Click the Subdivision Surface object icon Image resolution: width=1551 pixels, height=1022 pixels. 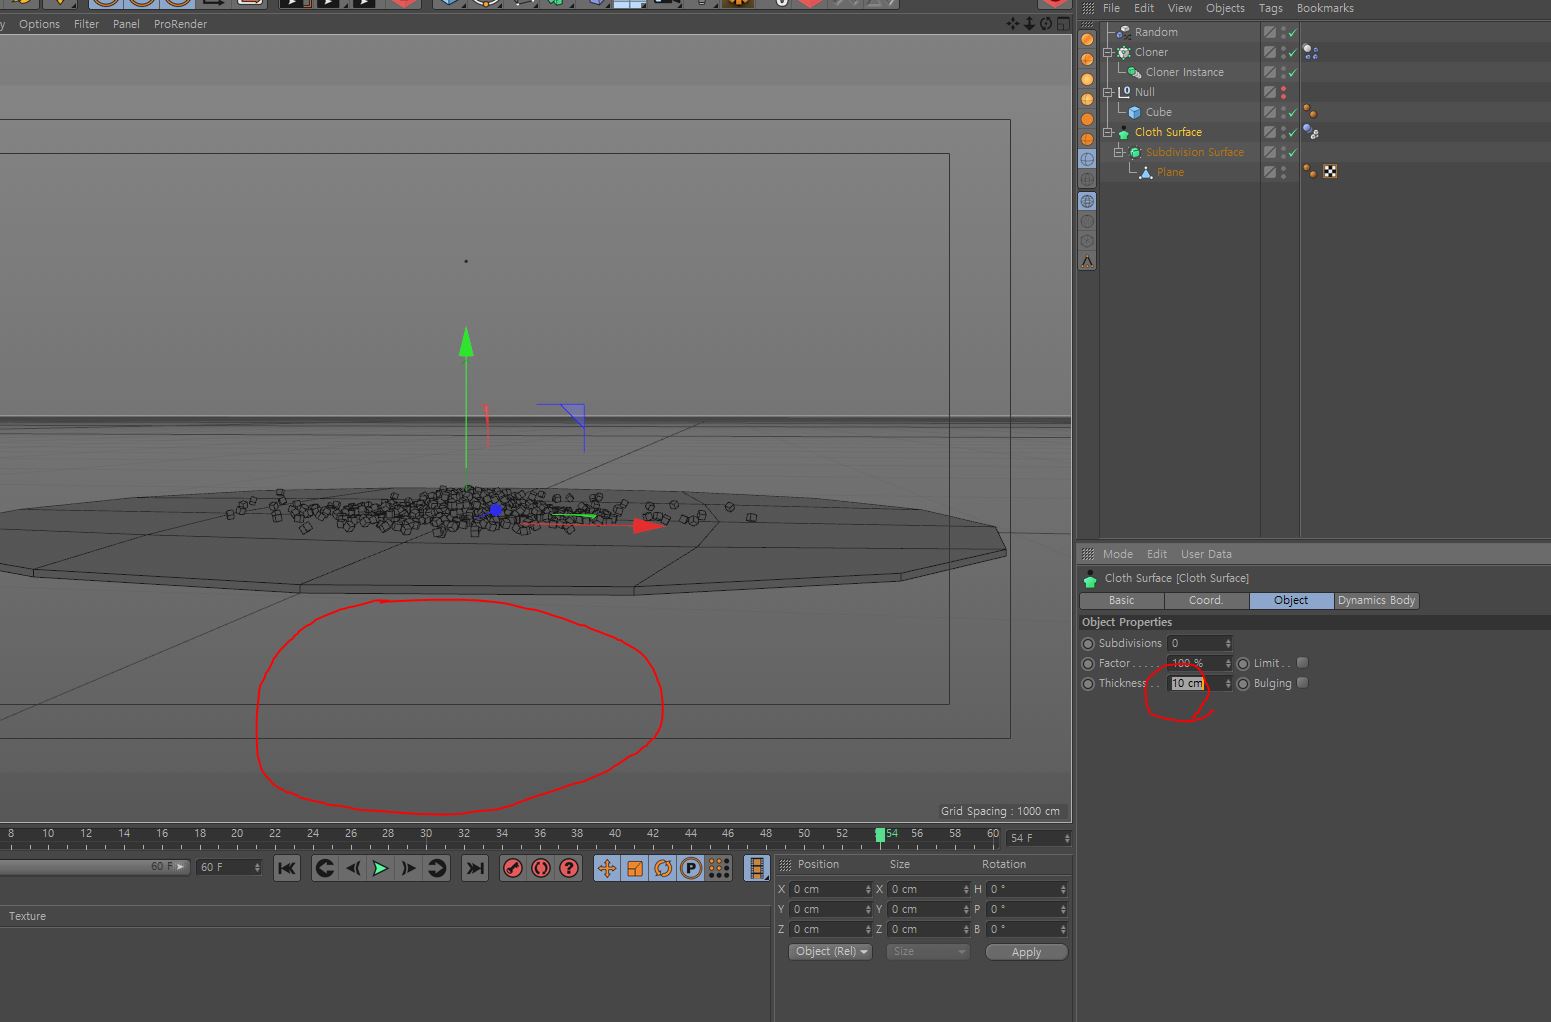(1135, 152)
